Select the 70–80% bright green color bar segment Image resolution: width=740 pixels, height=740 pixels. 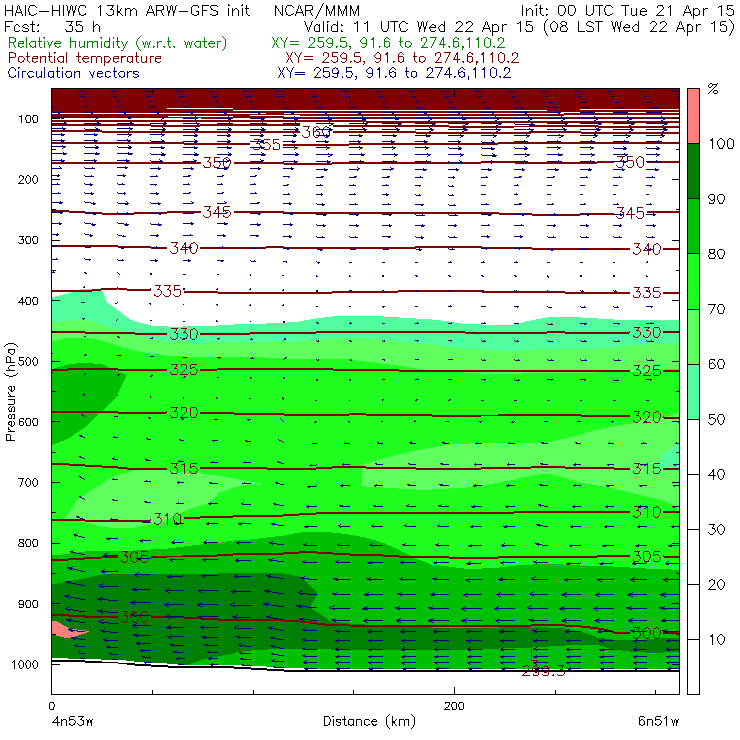(x=693, y=281)
